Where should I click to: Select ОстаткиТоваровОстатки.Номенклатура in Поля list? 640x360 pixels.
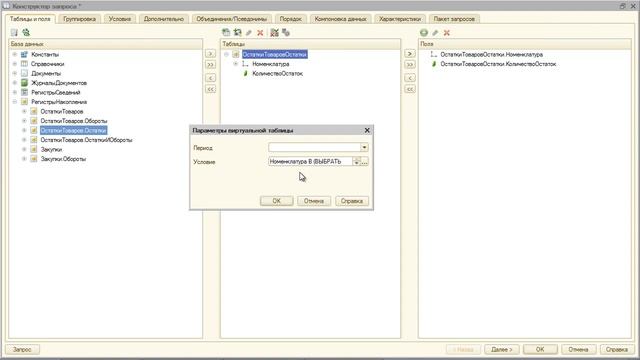tap(491, 54)
